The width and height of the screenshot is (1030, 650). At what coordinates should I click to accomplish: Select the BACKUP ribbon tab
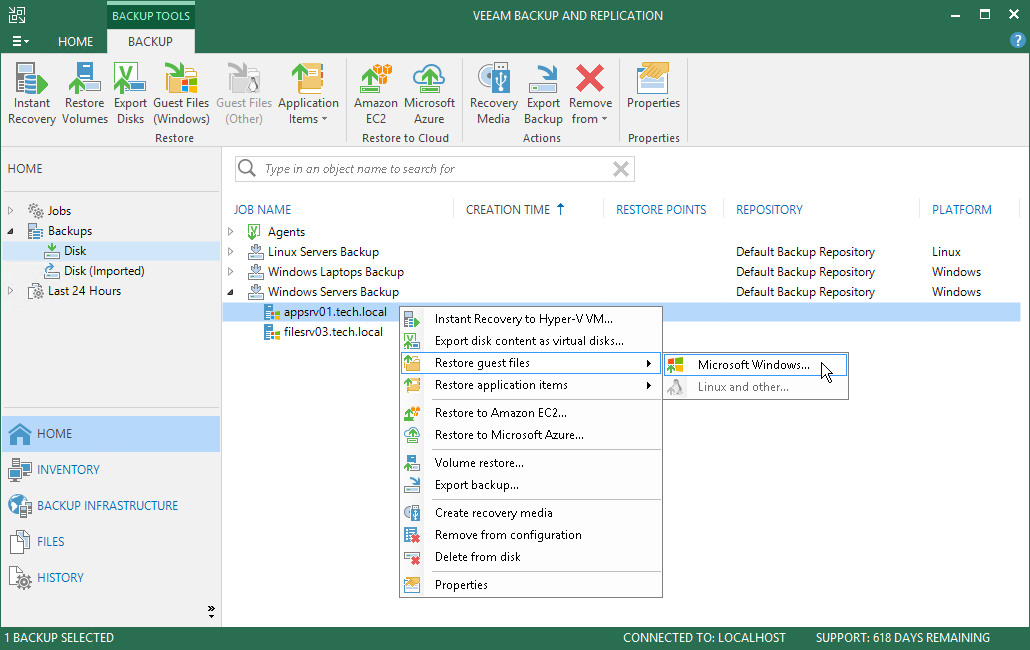coord(150,41)
